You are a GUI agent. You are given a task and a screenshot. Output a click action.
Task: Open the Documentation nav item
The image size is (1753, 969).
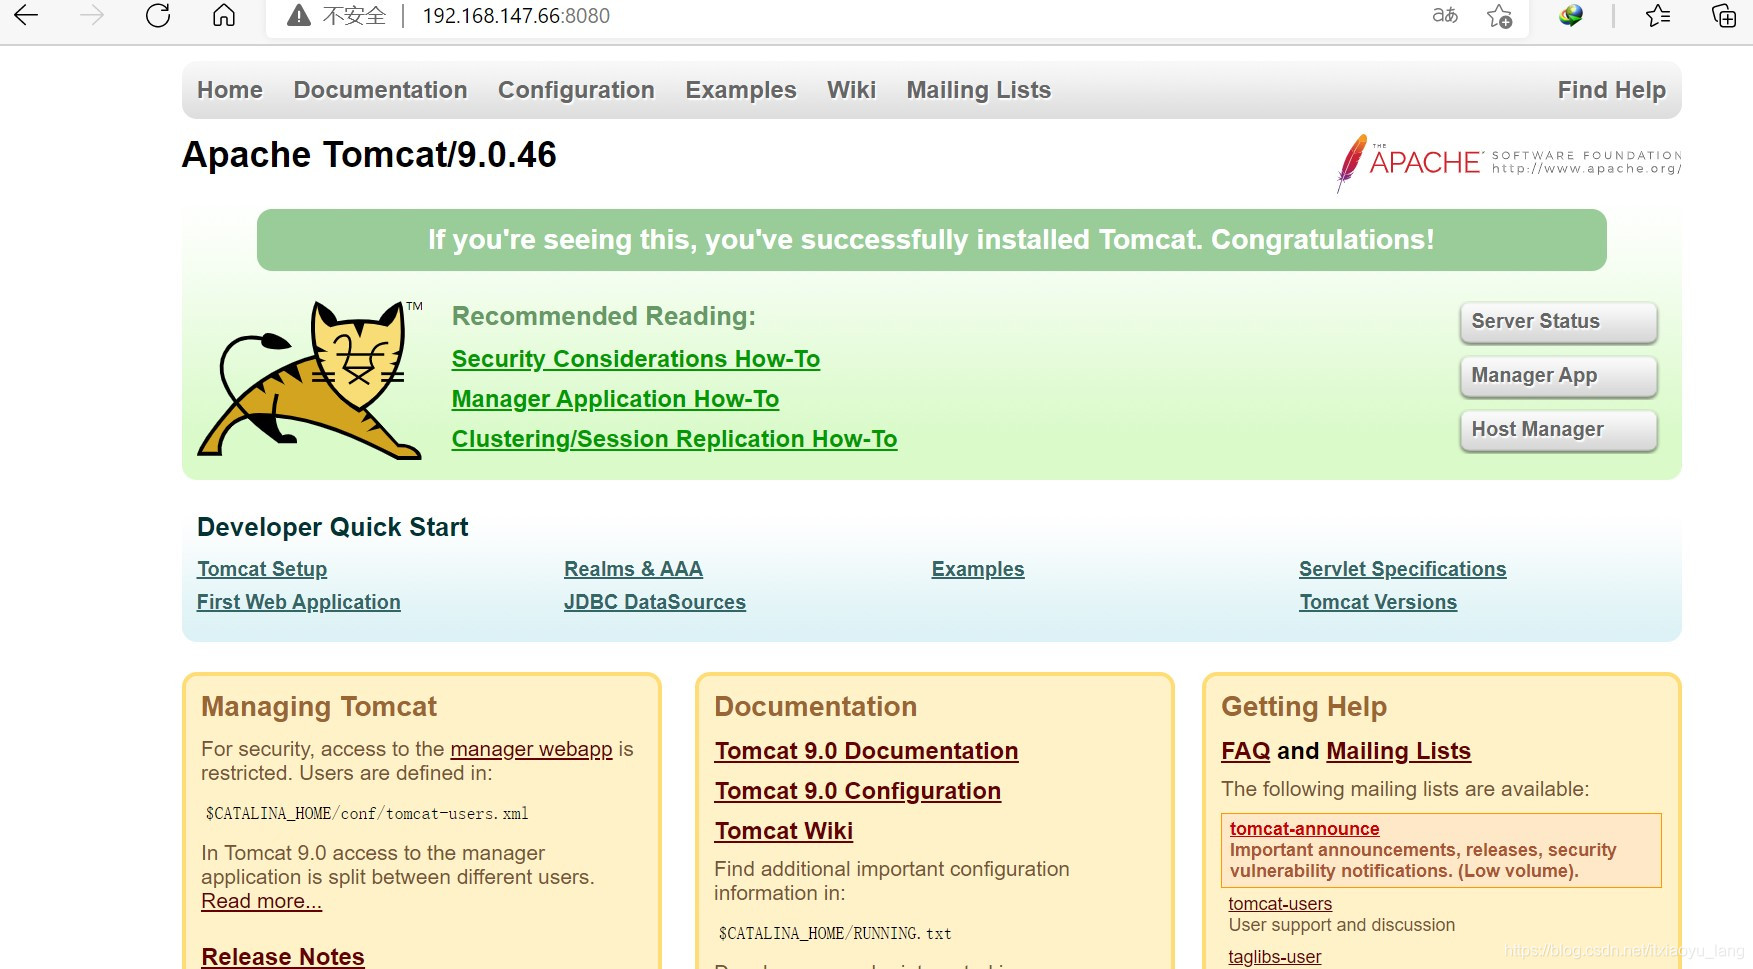(380, 90)
